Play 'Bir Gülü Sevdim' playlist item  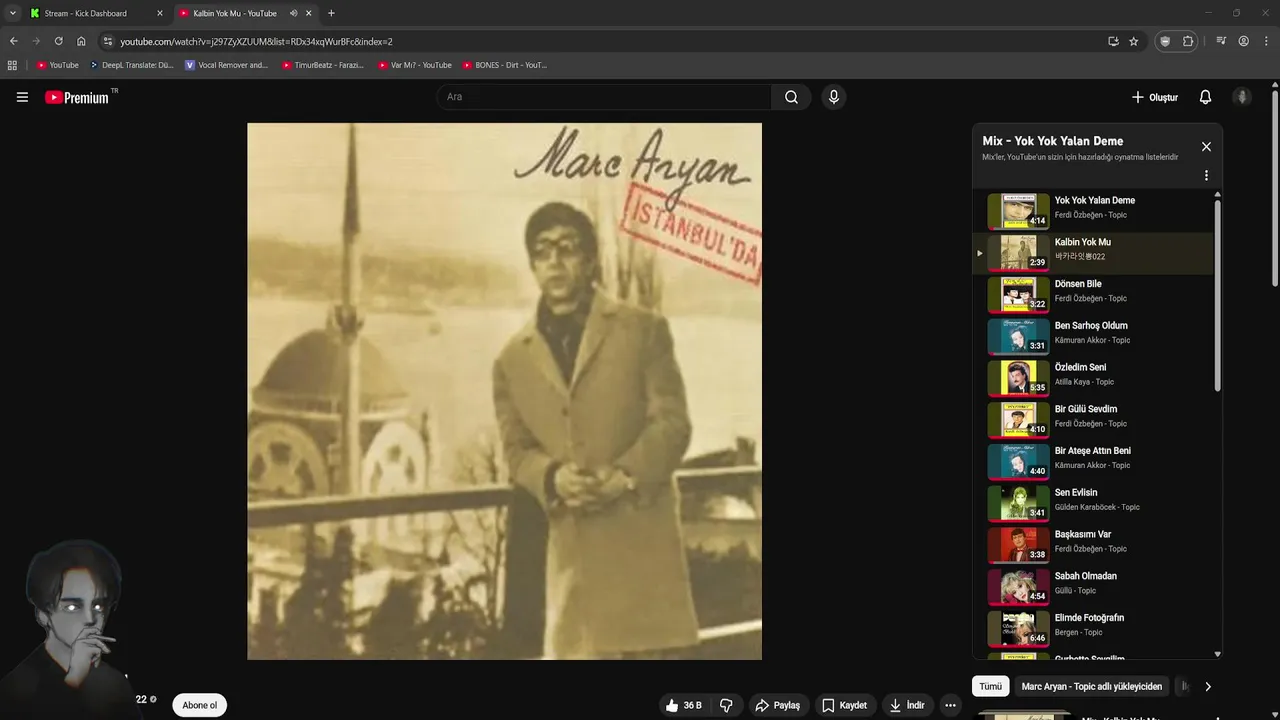1093,420
